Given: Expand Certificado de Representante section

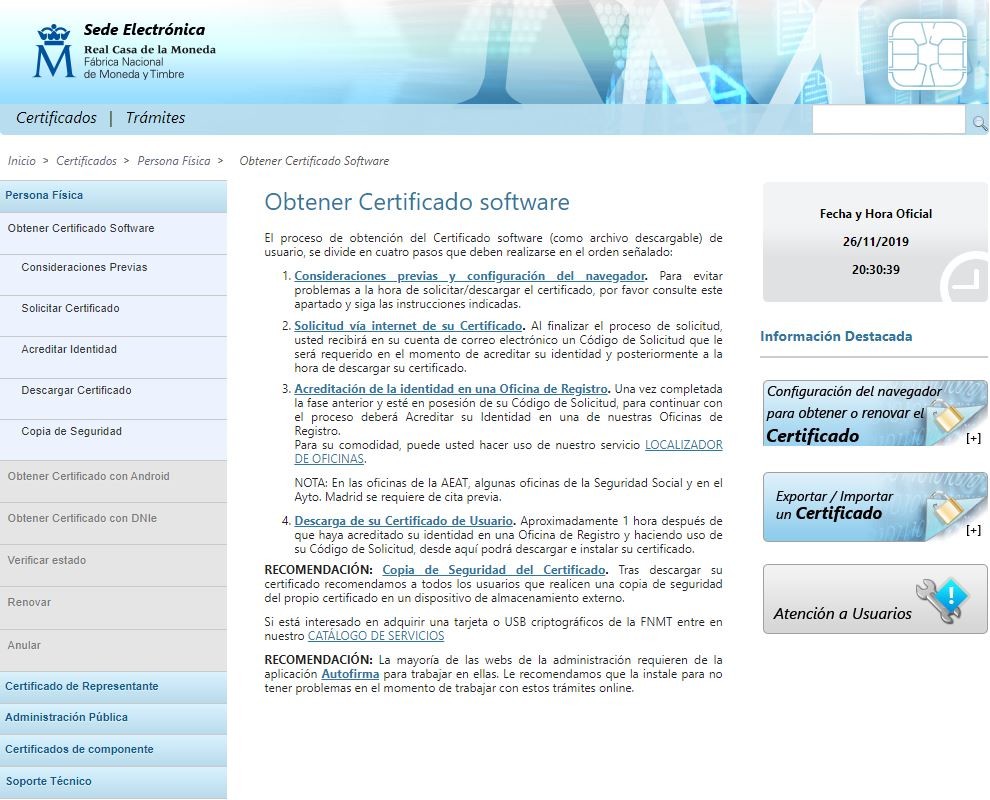Looking at the screenshot, I should [x=82, y=686].
